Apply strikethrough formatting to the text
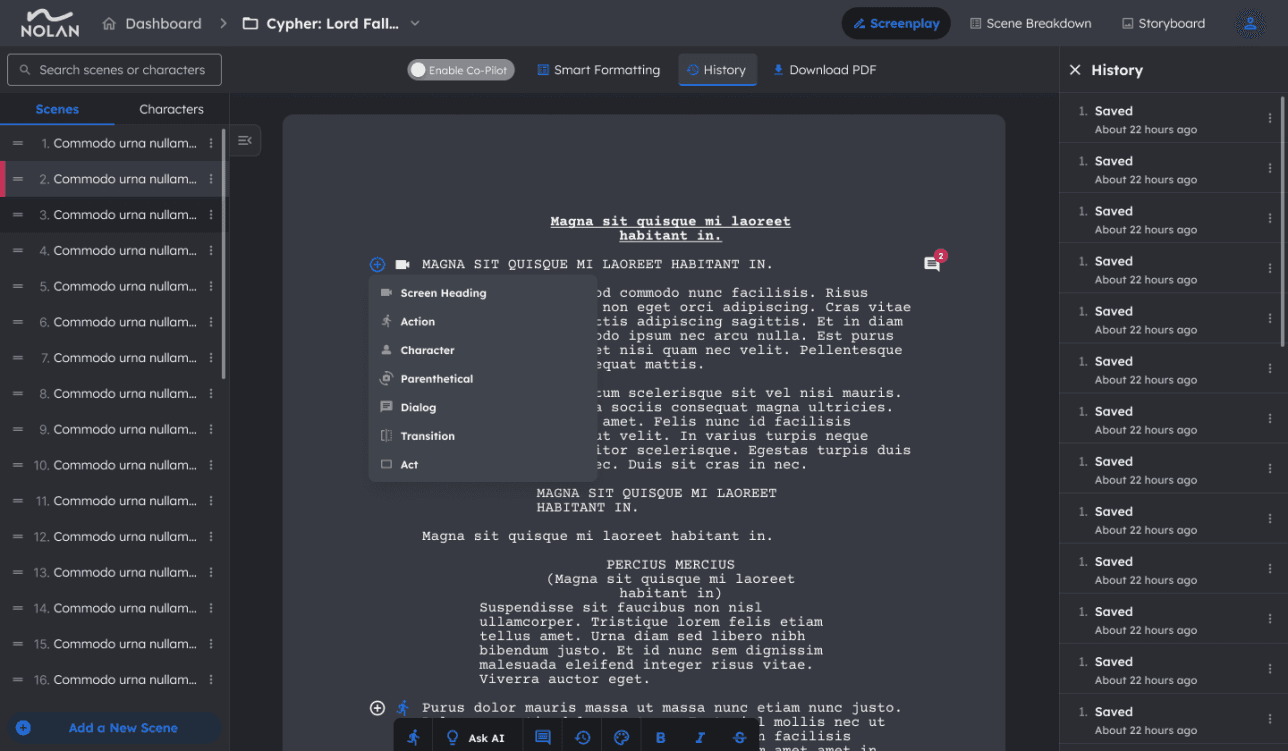The height and width of the screenshot is (751, 1288). coord(739,737)
